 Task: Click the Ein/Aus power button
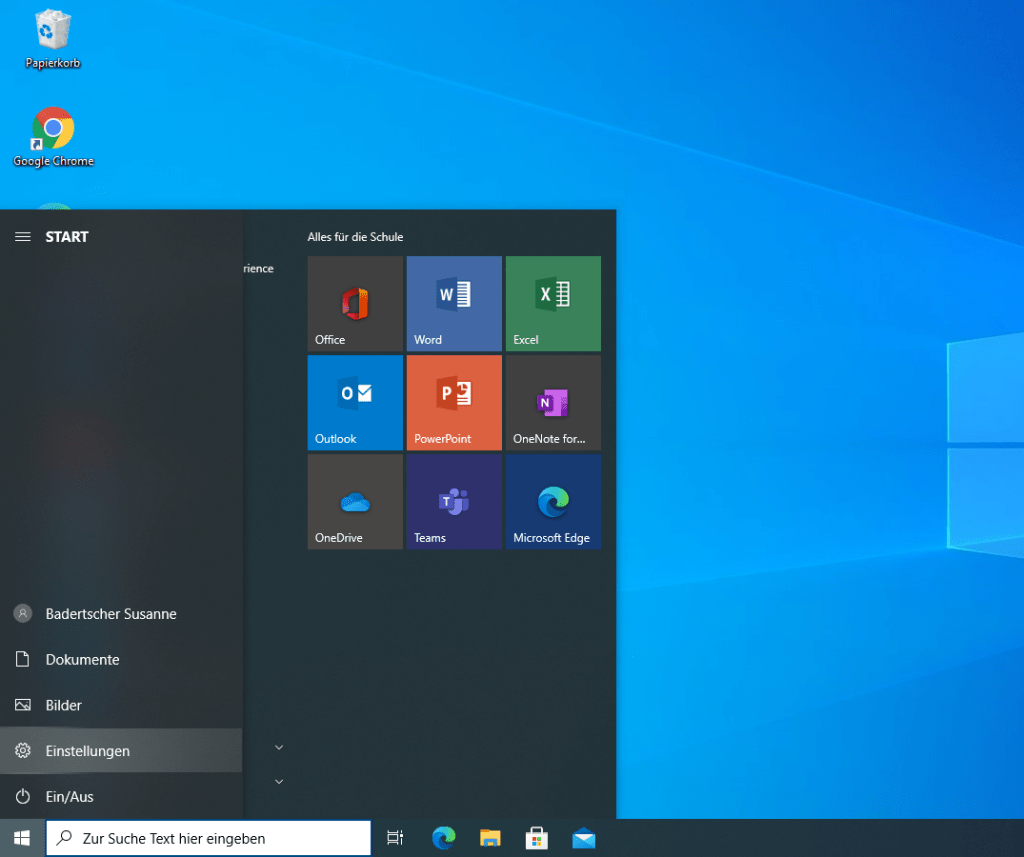[x=70, y=797]
